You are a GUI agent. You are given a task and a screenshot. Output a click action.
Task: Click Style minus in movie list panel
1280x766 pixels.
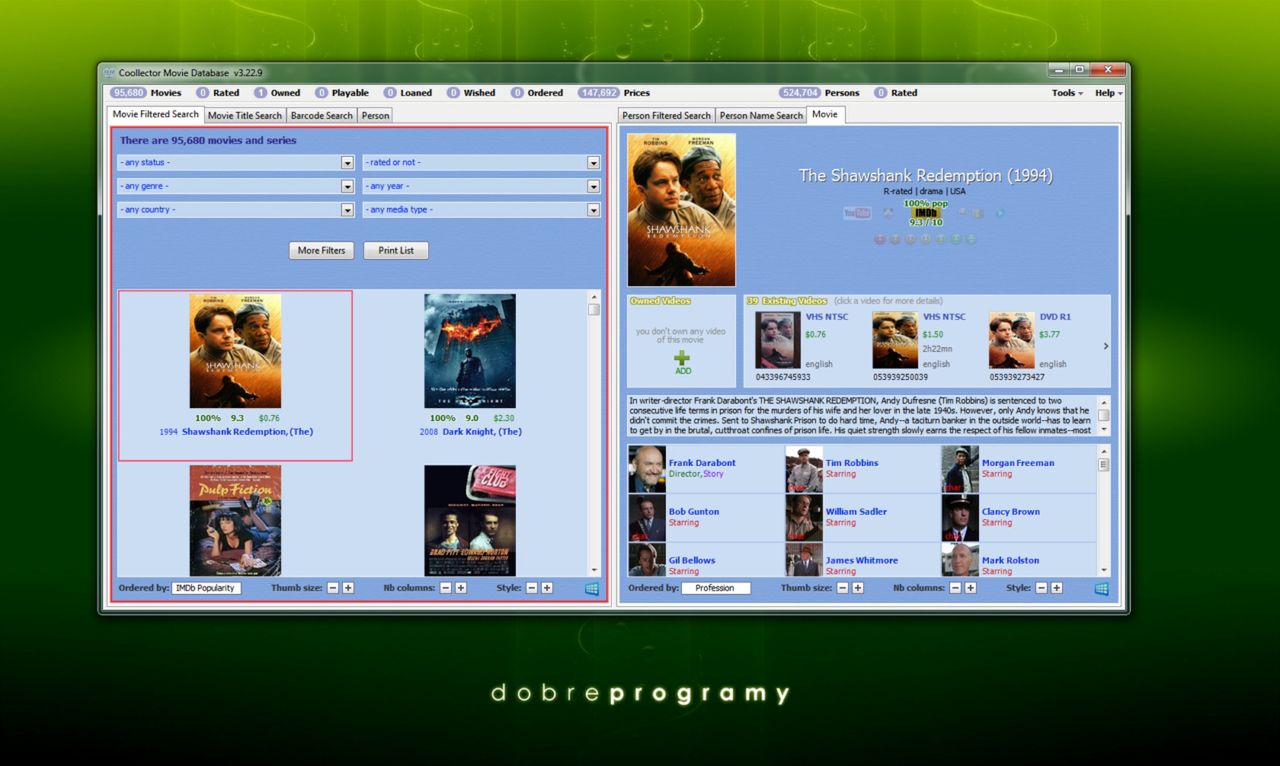[x=532, y=588]
